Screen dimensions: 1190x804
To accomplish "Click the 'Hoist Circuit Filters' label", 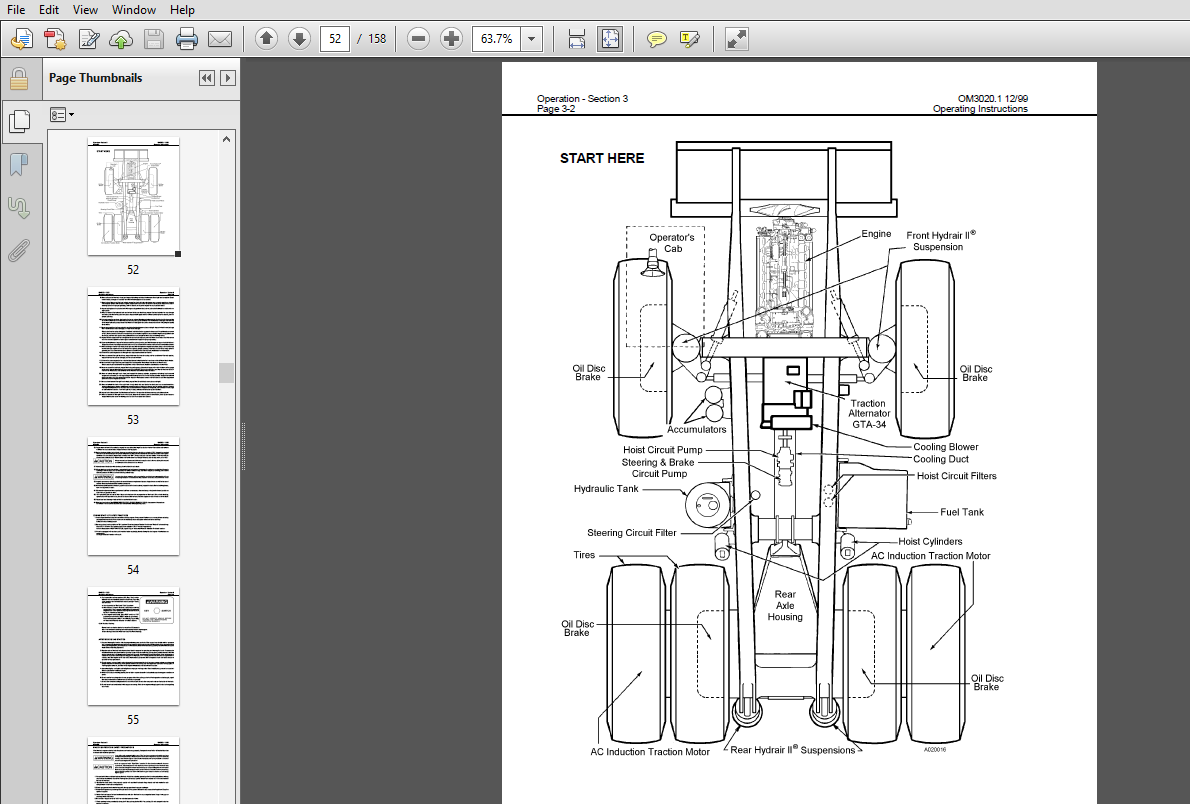I will coord(956,476).
